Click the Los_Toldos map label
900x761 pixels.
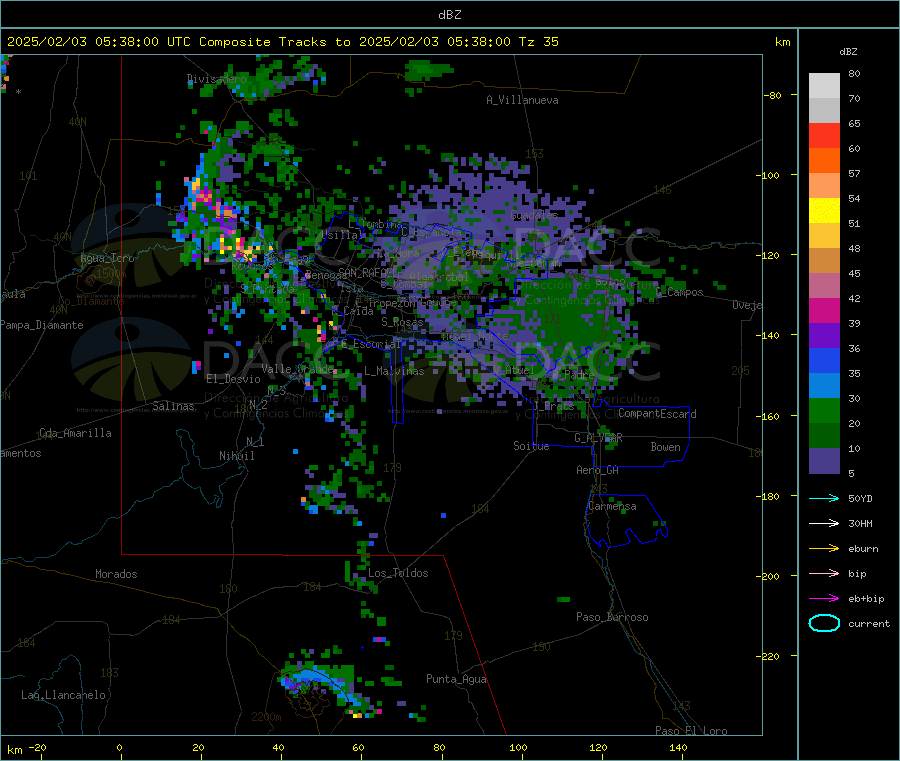point(398,573)
